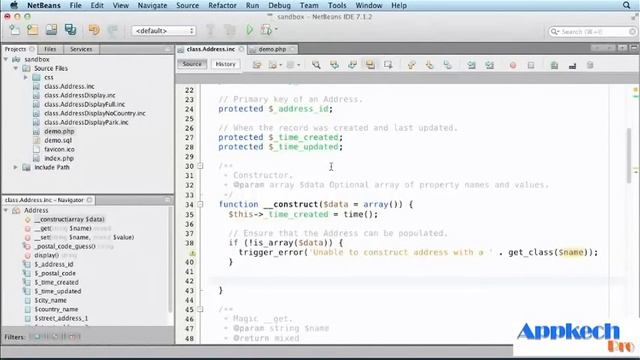The width and height of the screenshot is (640, 360).
Task: Collapse the docblock fold at line 30
Action: click(200, 166)
